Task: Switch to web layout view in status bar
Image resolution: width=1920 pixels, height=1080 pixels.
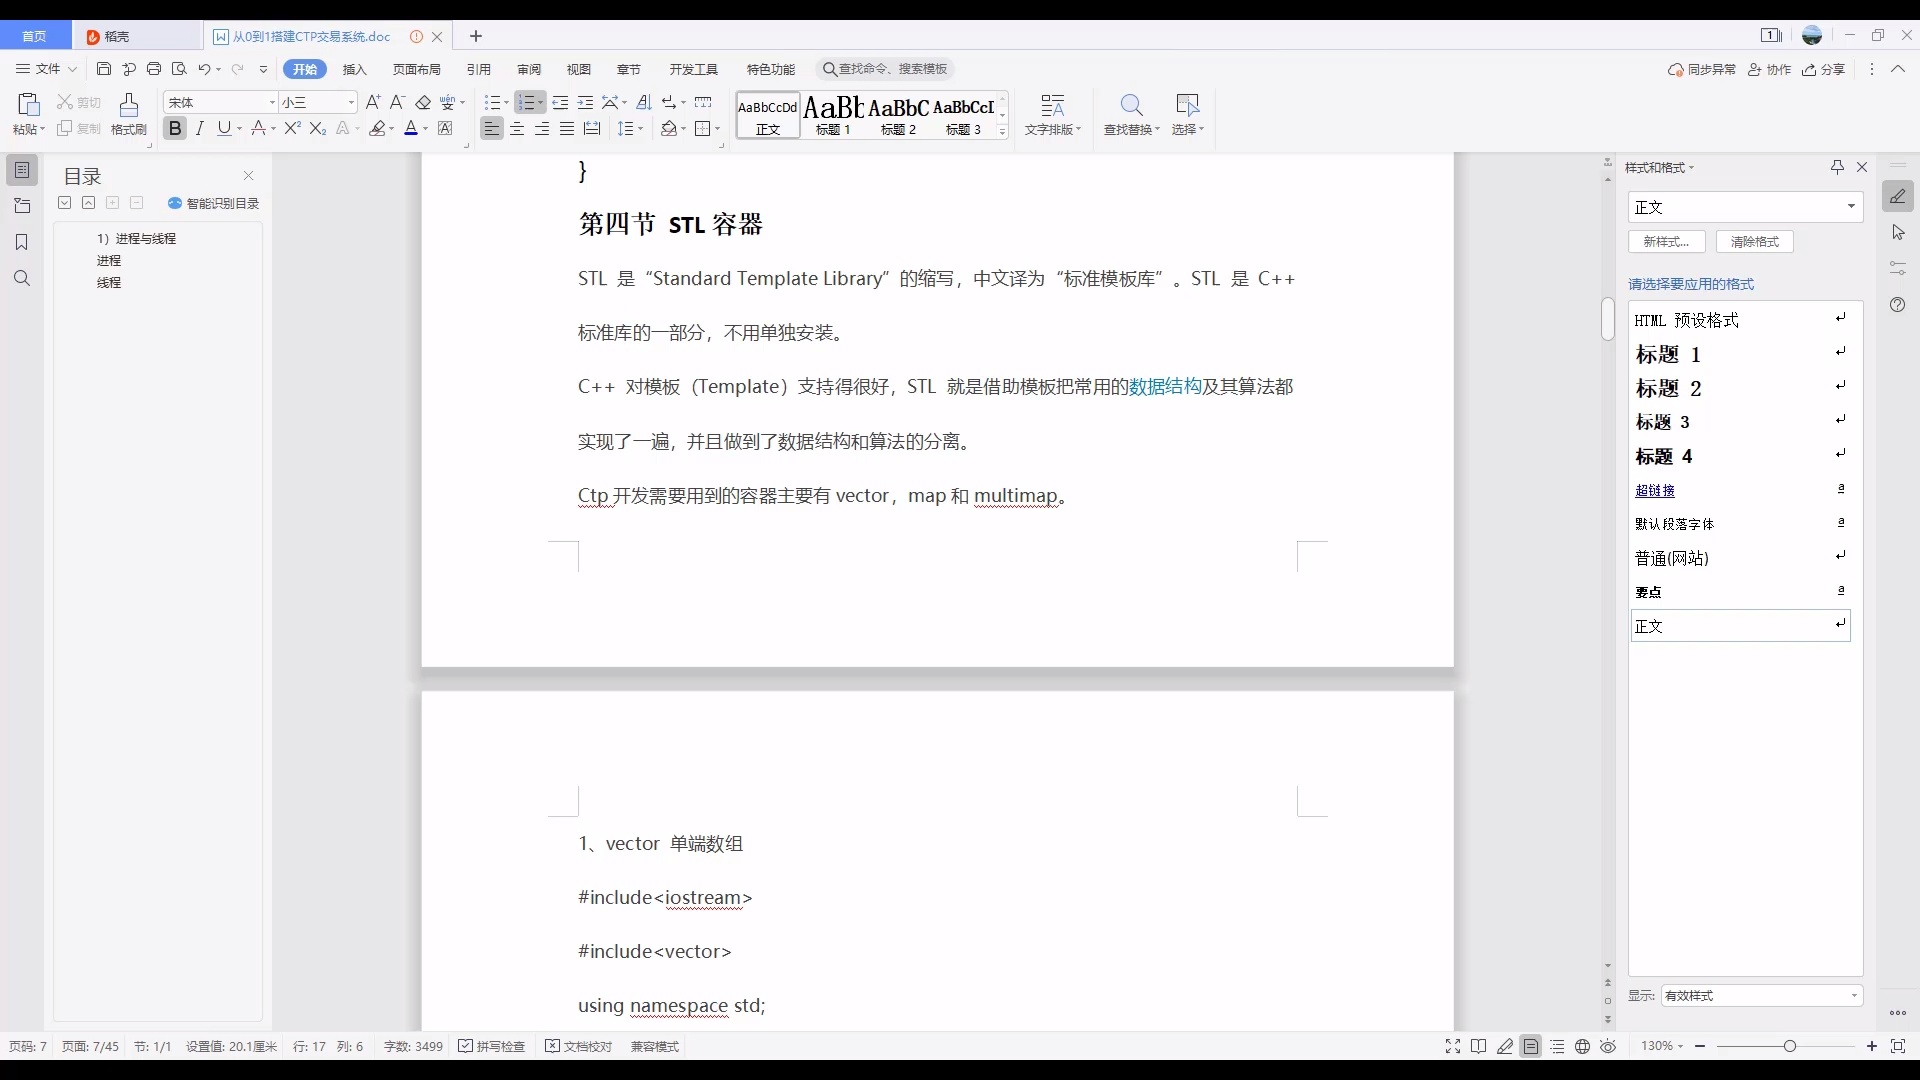Action: [x=1582, y=1046]
